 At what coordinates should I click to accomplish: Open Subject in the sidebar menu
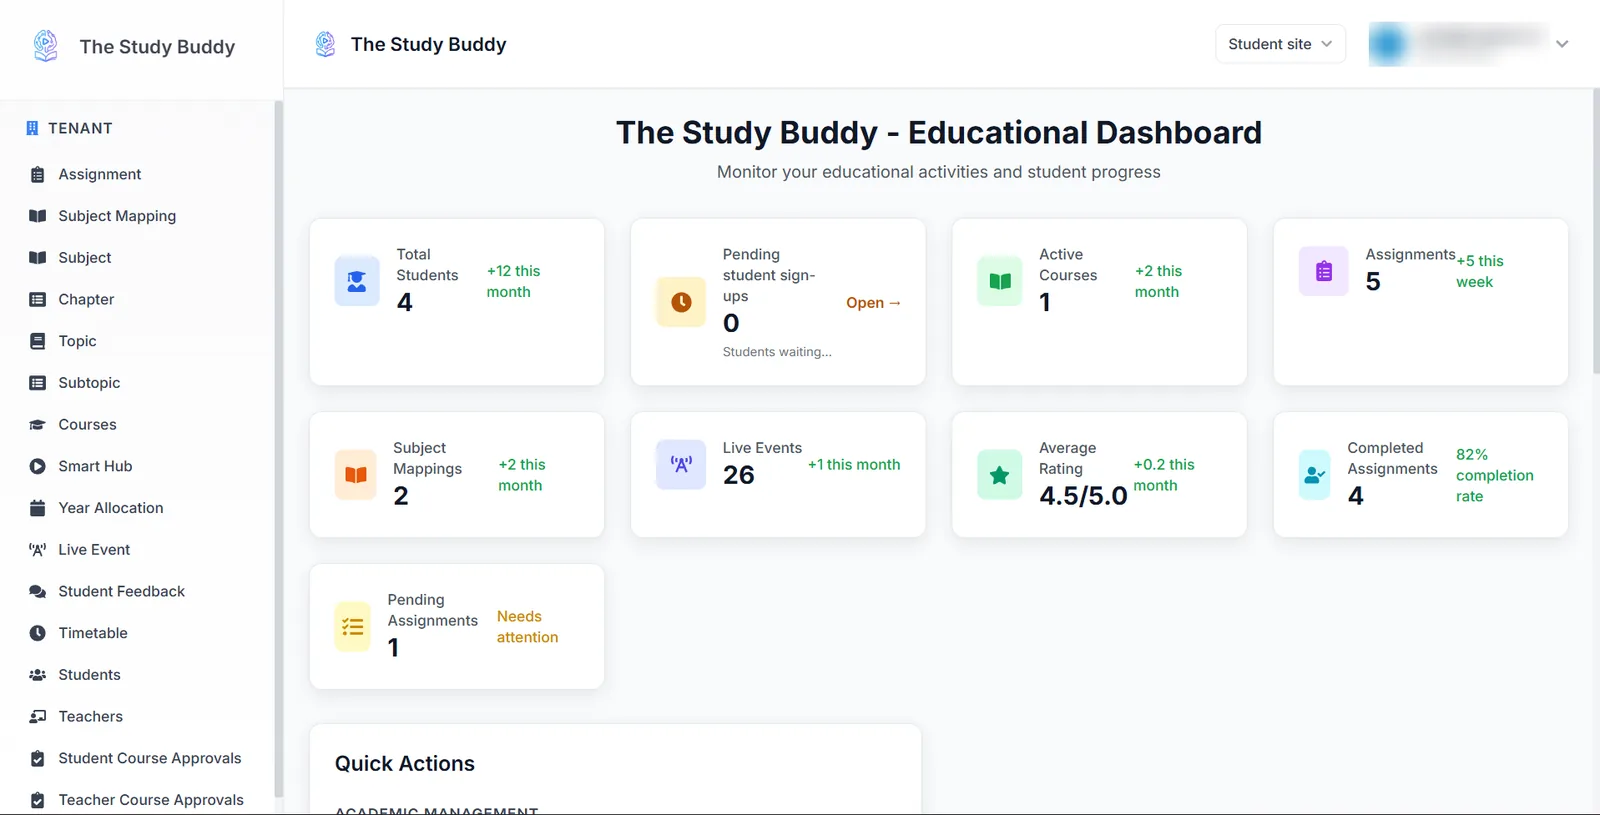coord(136,258)
